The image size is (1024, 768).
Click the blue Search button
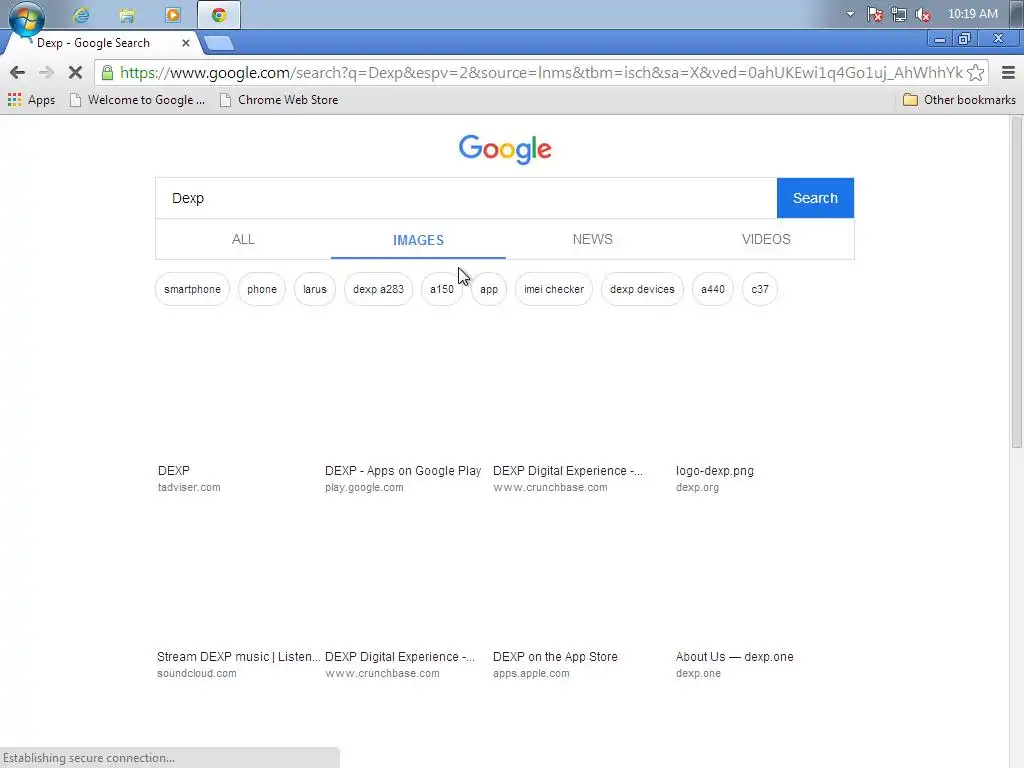[815, 198]
